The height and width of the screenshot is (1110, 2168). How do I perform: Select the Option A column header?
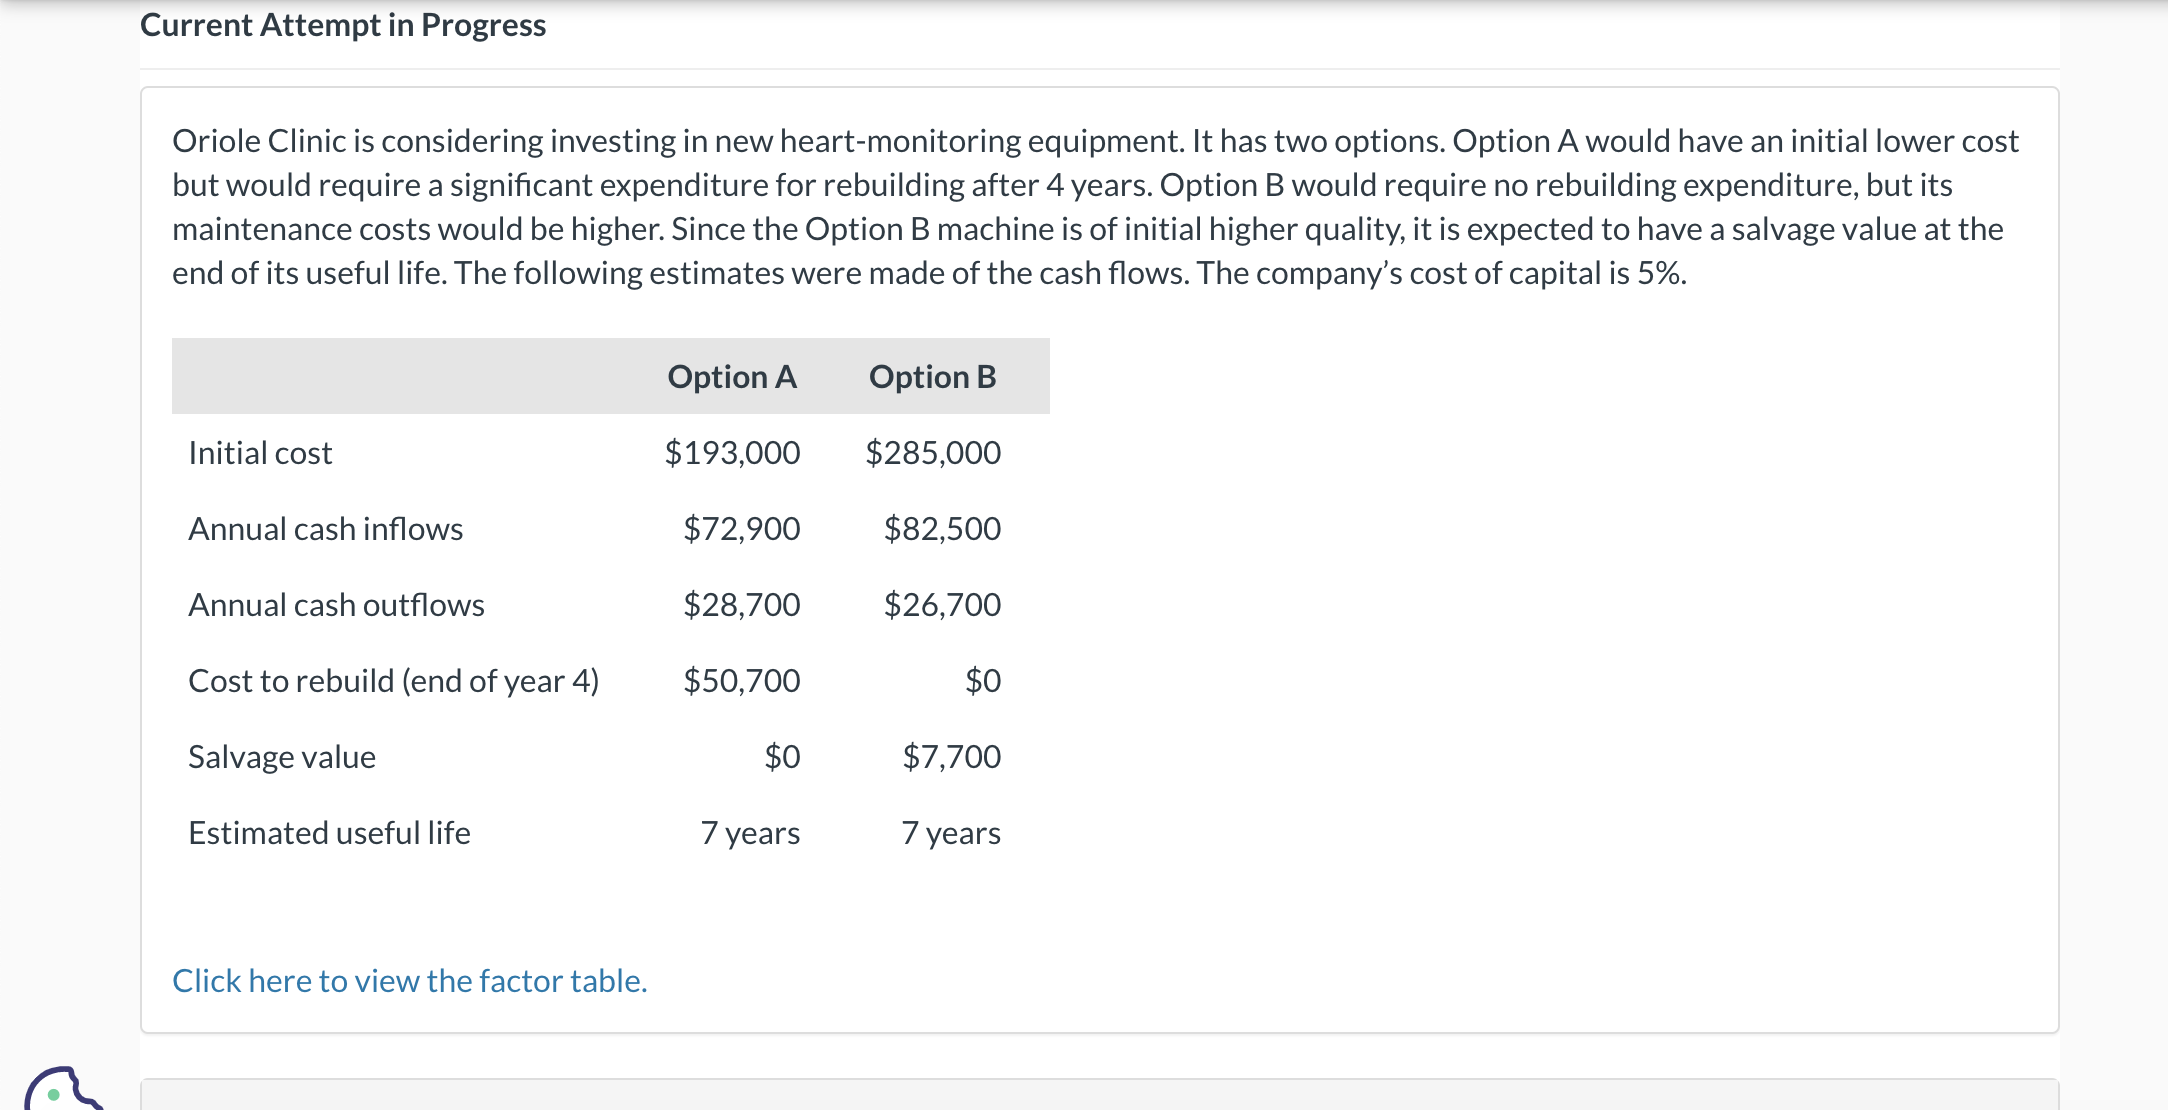click(731, 377)
